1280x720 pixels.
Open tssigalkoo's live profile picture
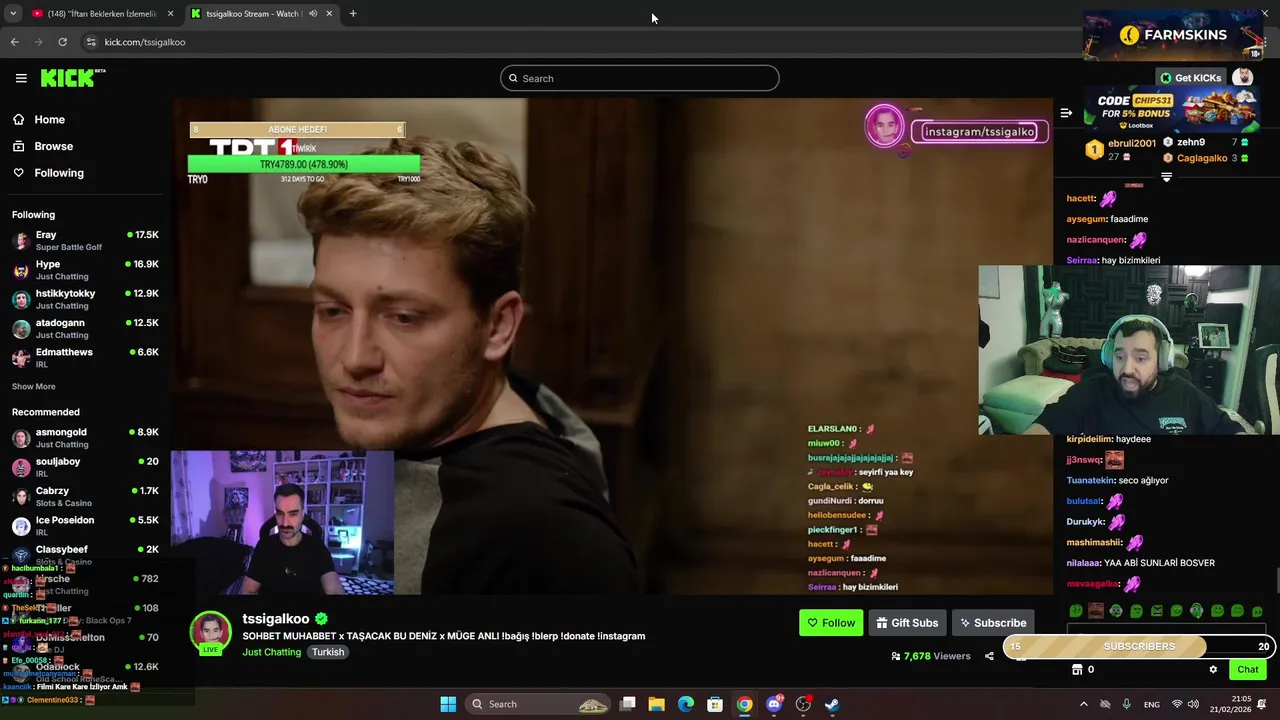tap(210, 633)
